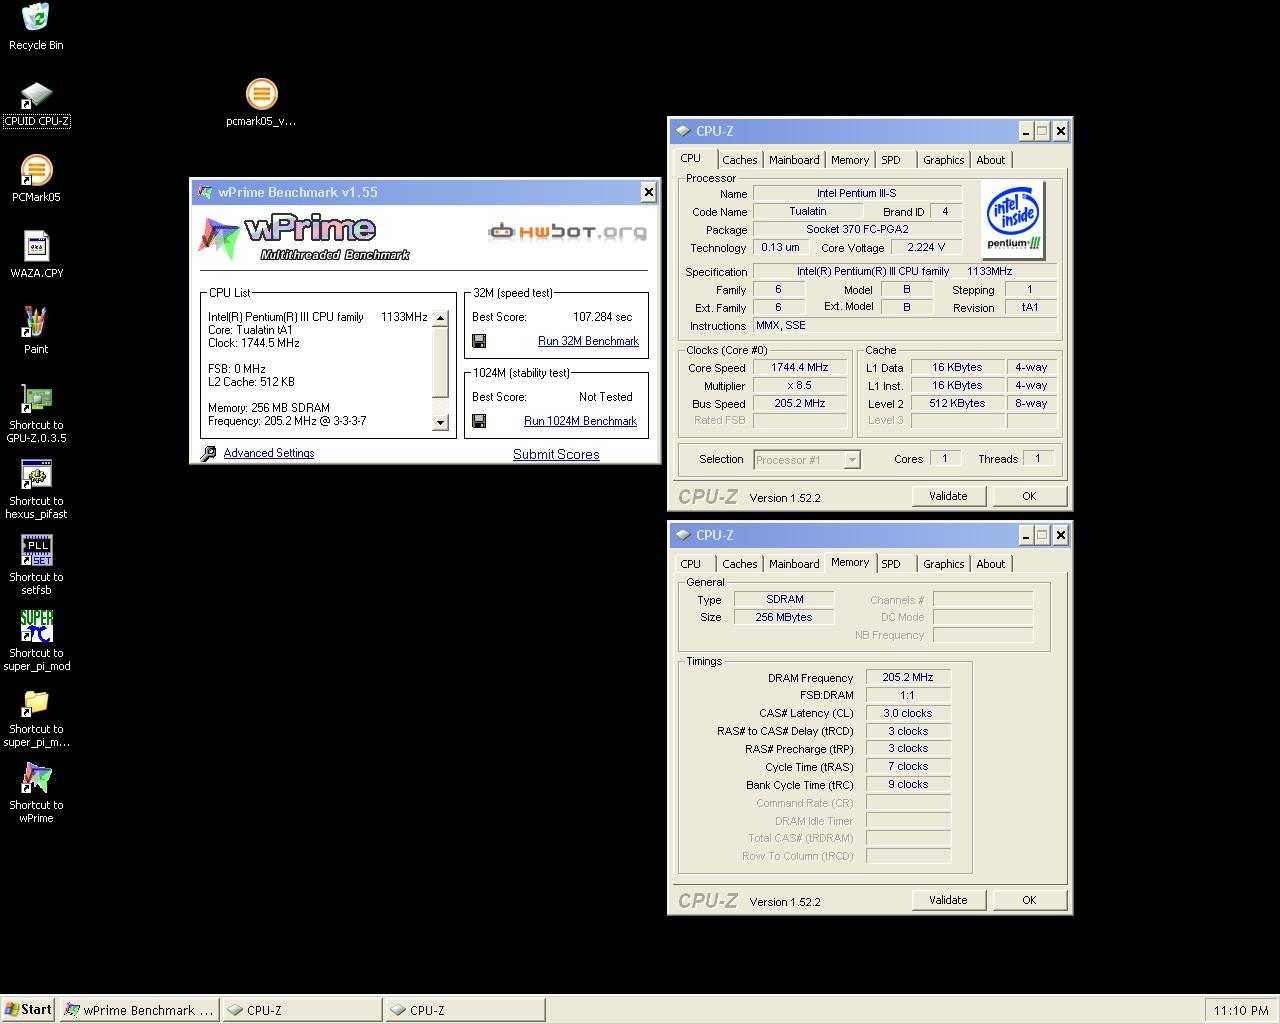This screenshot has height=1024, width=1280.
Task: Select the CPUID CPU-Z desktop shortcut
Action: [36, 104]
